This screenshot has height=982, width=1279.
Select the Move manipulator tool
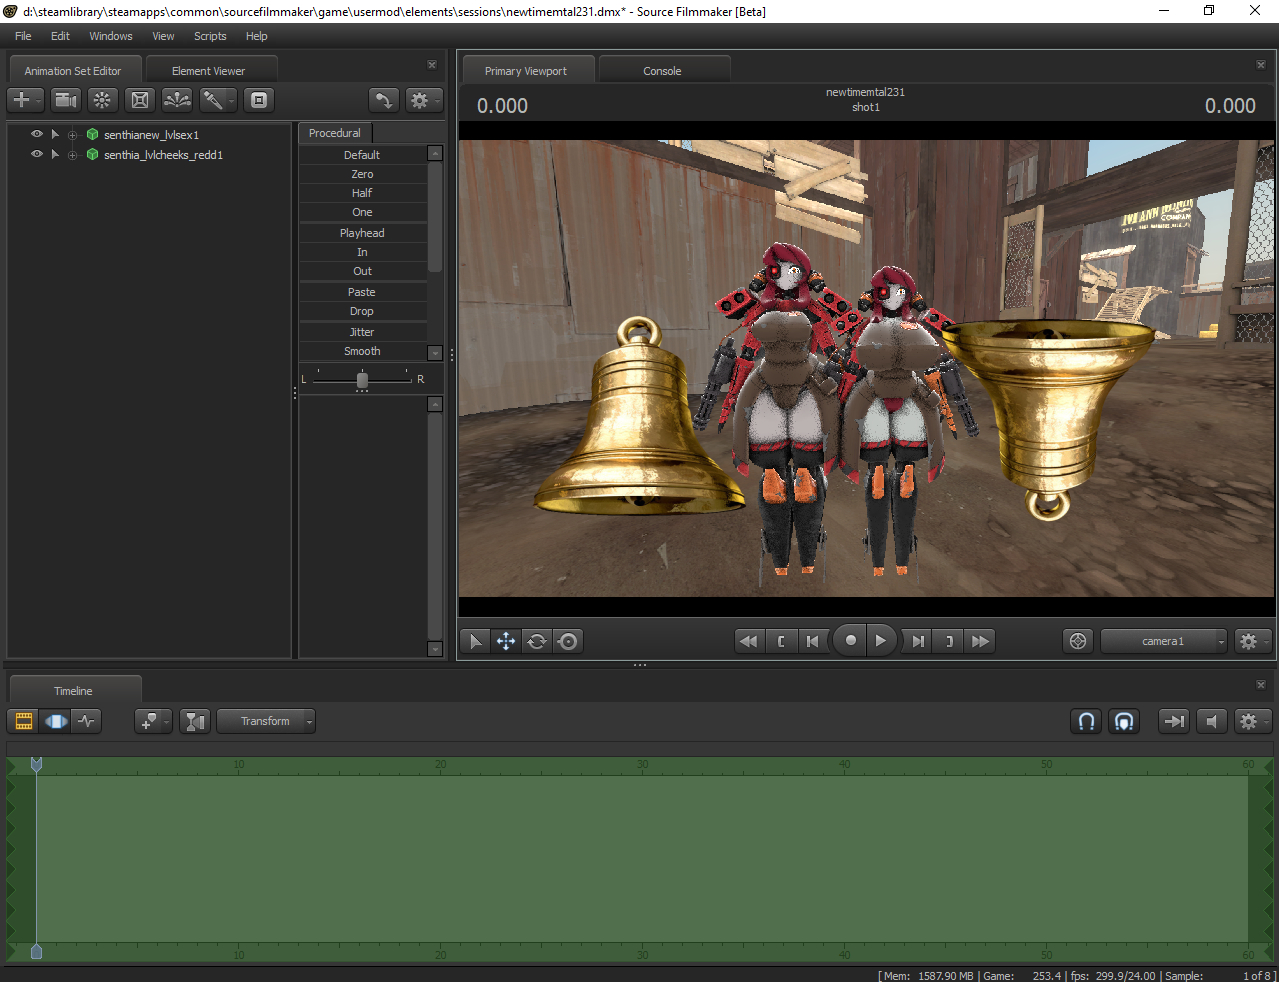click(506, 641)
